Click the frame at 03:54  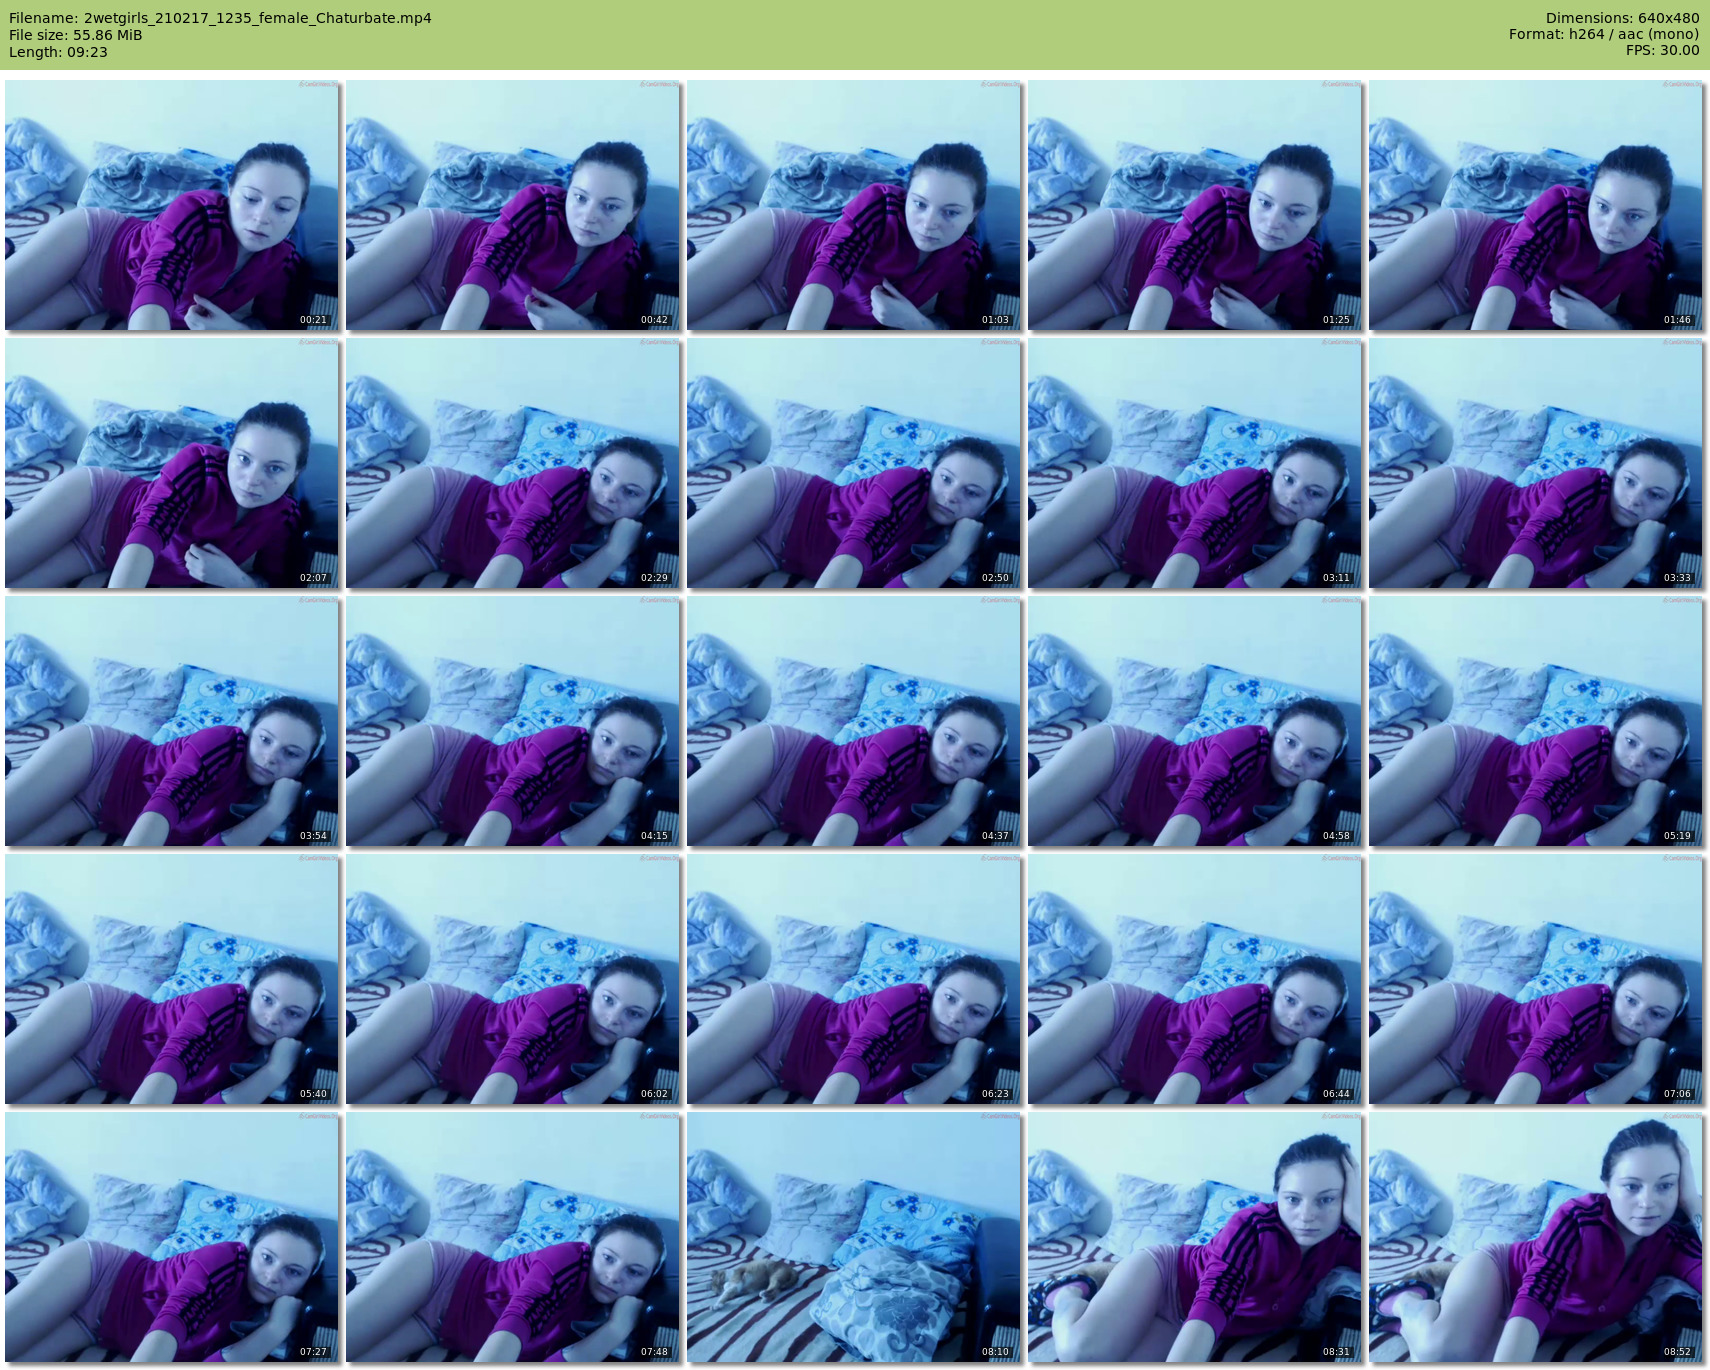coord(172,721)
